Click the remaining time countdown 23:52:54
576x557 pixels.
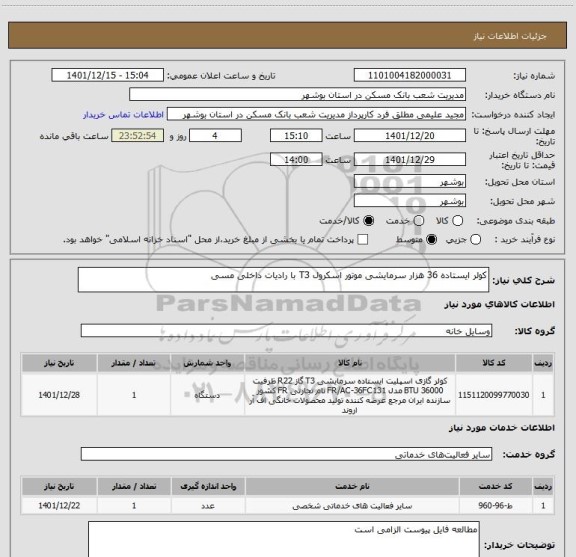tap(138, 136)
